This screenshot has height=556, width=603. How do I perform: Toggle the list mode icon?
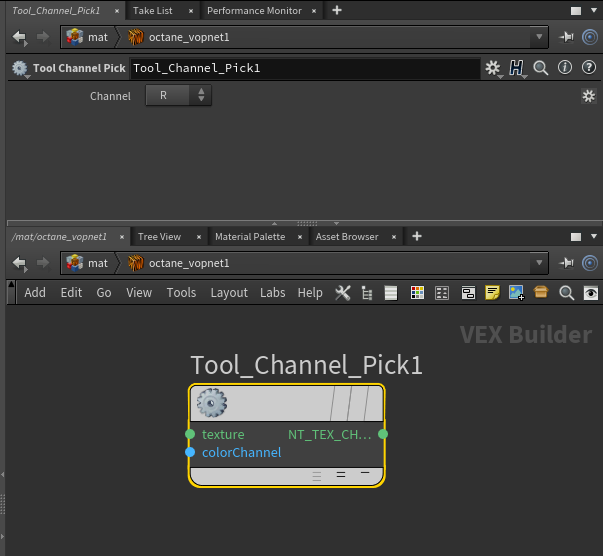click(x=391, y=293)
